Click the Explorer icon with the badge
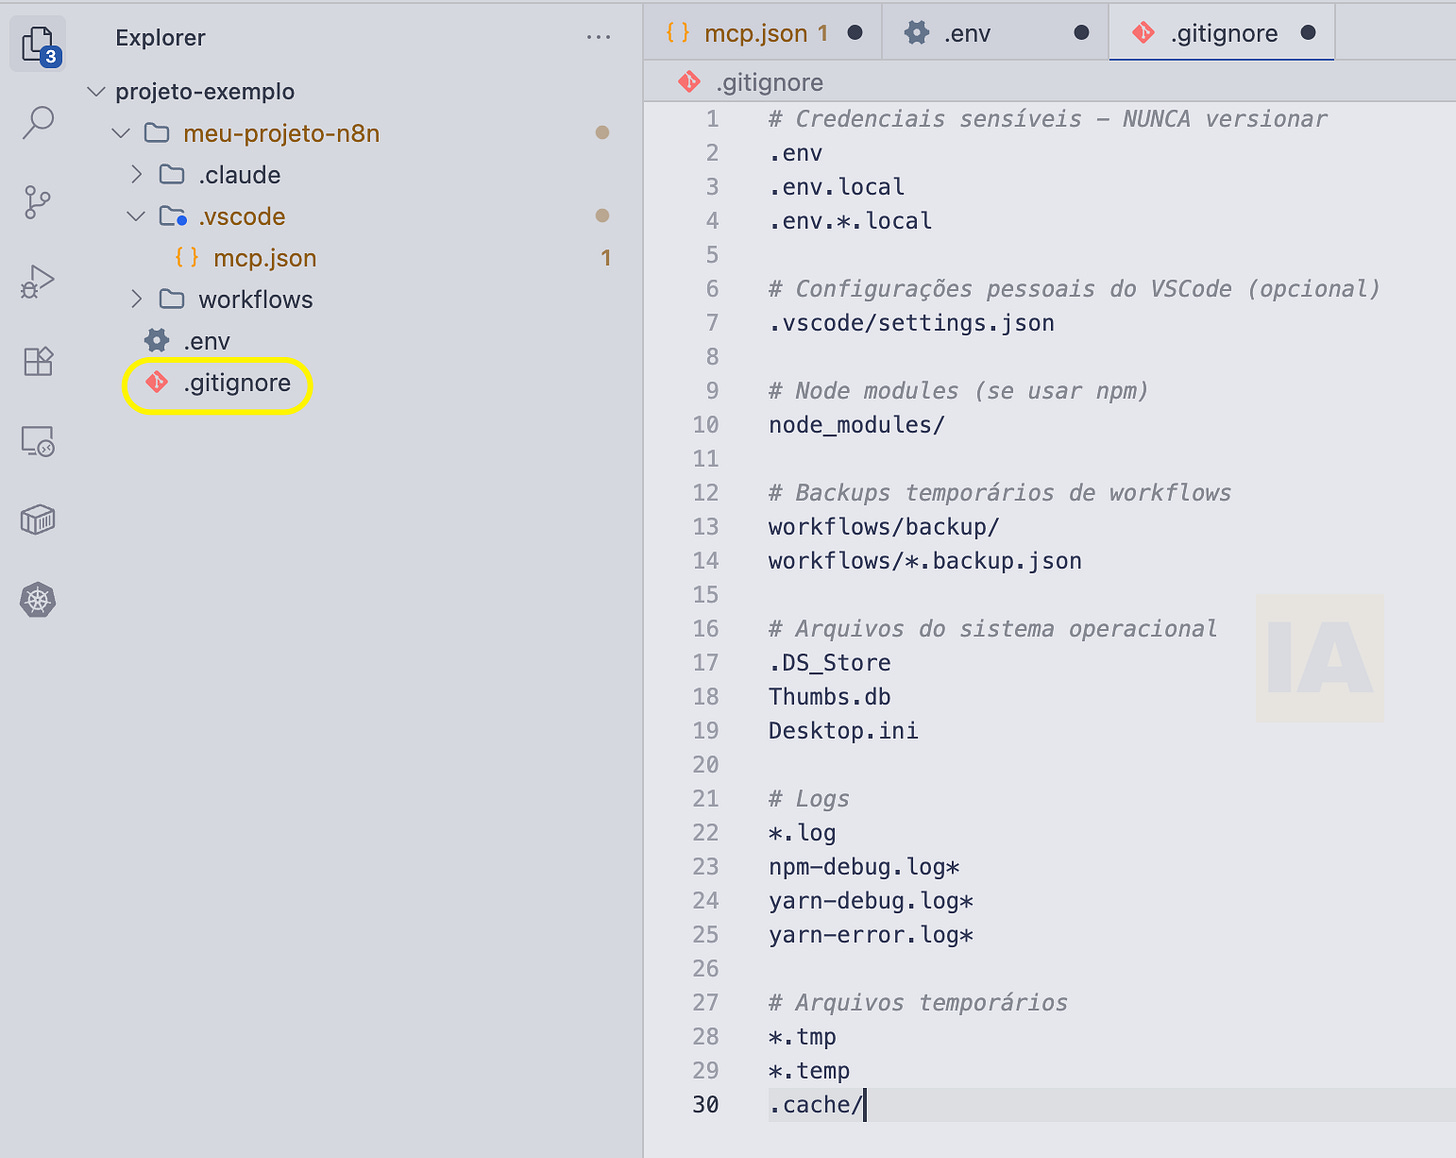 (x=37, y=42)
